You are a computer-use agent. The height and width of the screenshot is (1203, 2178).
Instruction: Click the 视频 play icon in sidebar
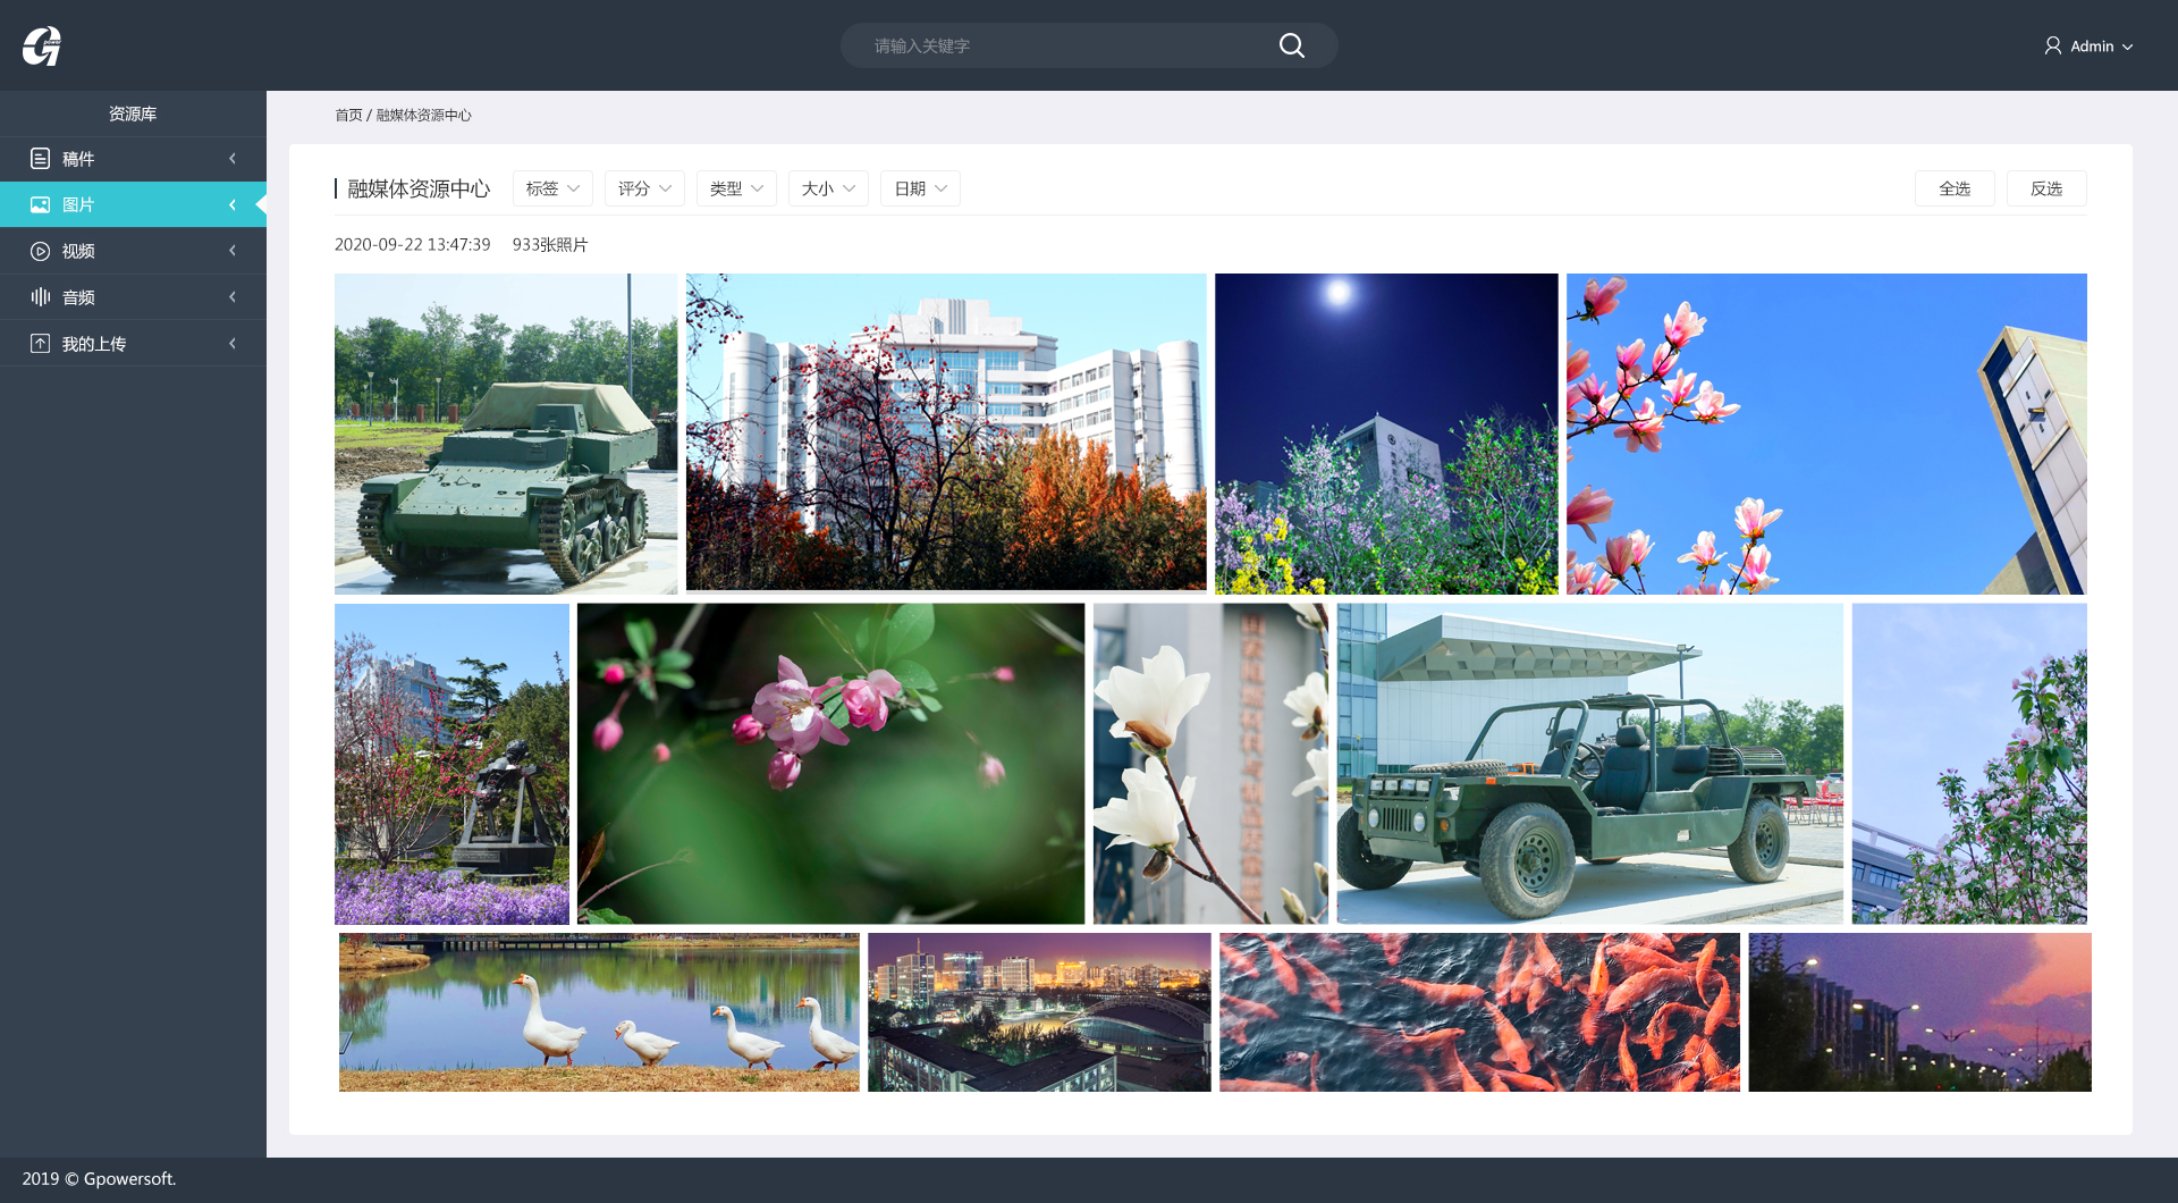[40, 251]
